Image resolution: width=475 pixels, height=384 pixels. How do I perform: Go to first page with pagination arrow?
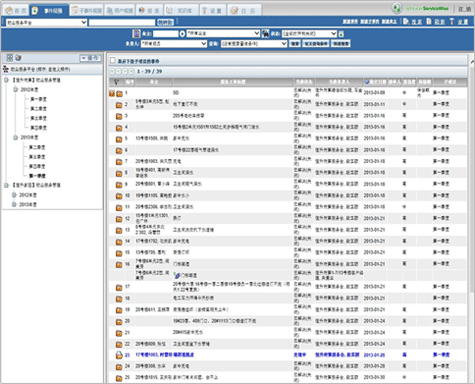pos(112,71)
